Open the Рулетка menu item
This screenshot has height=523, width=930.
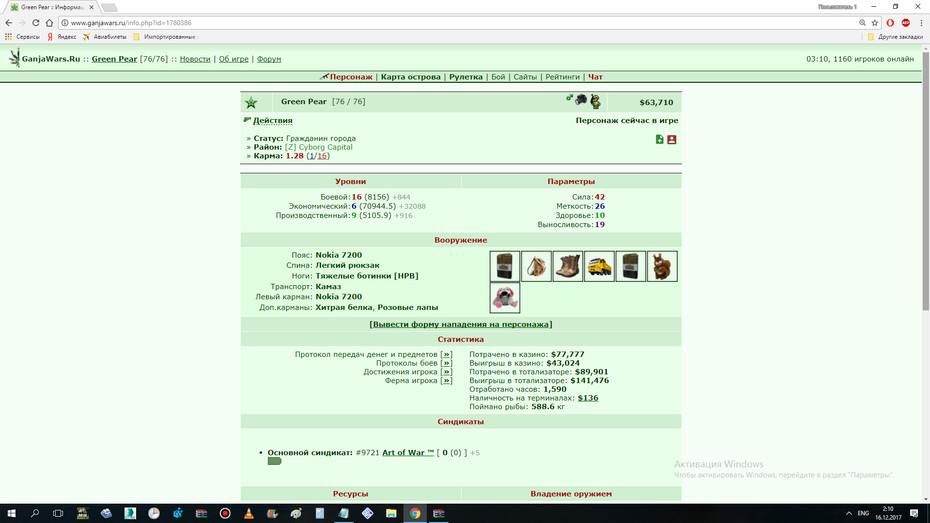tap(466, 77)
